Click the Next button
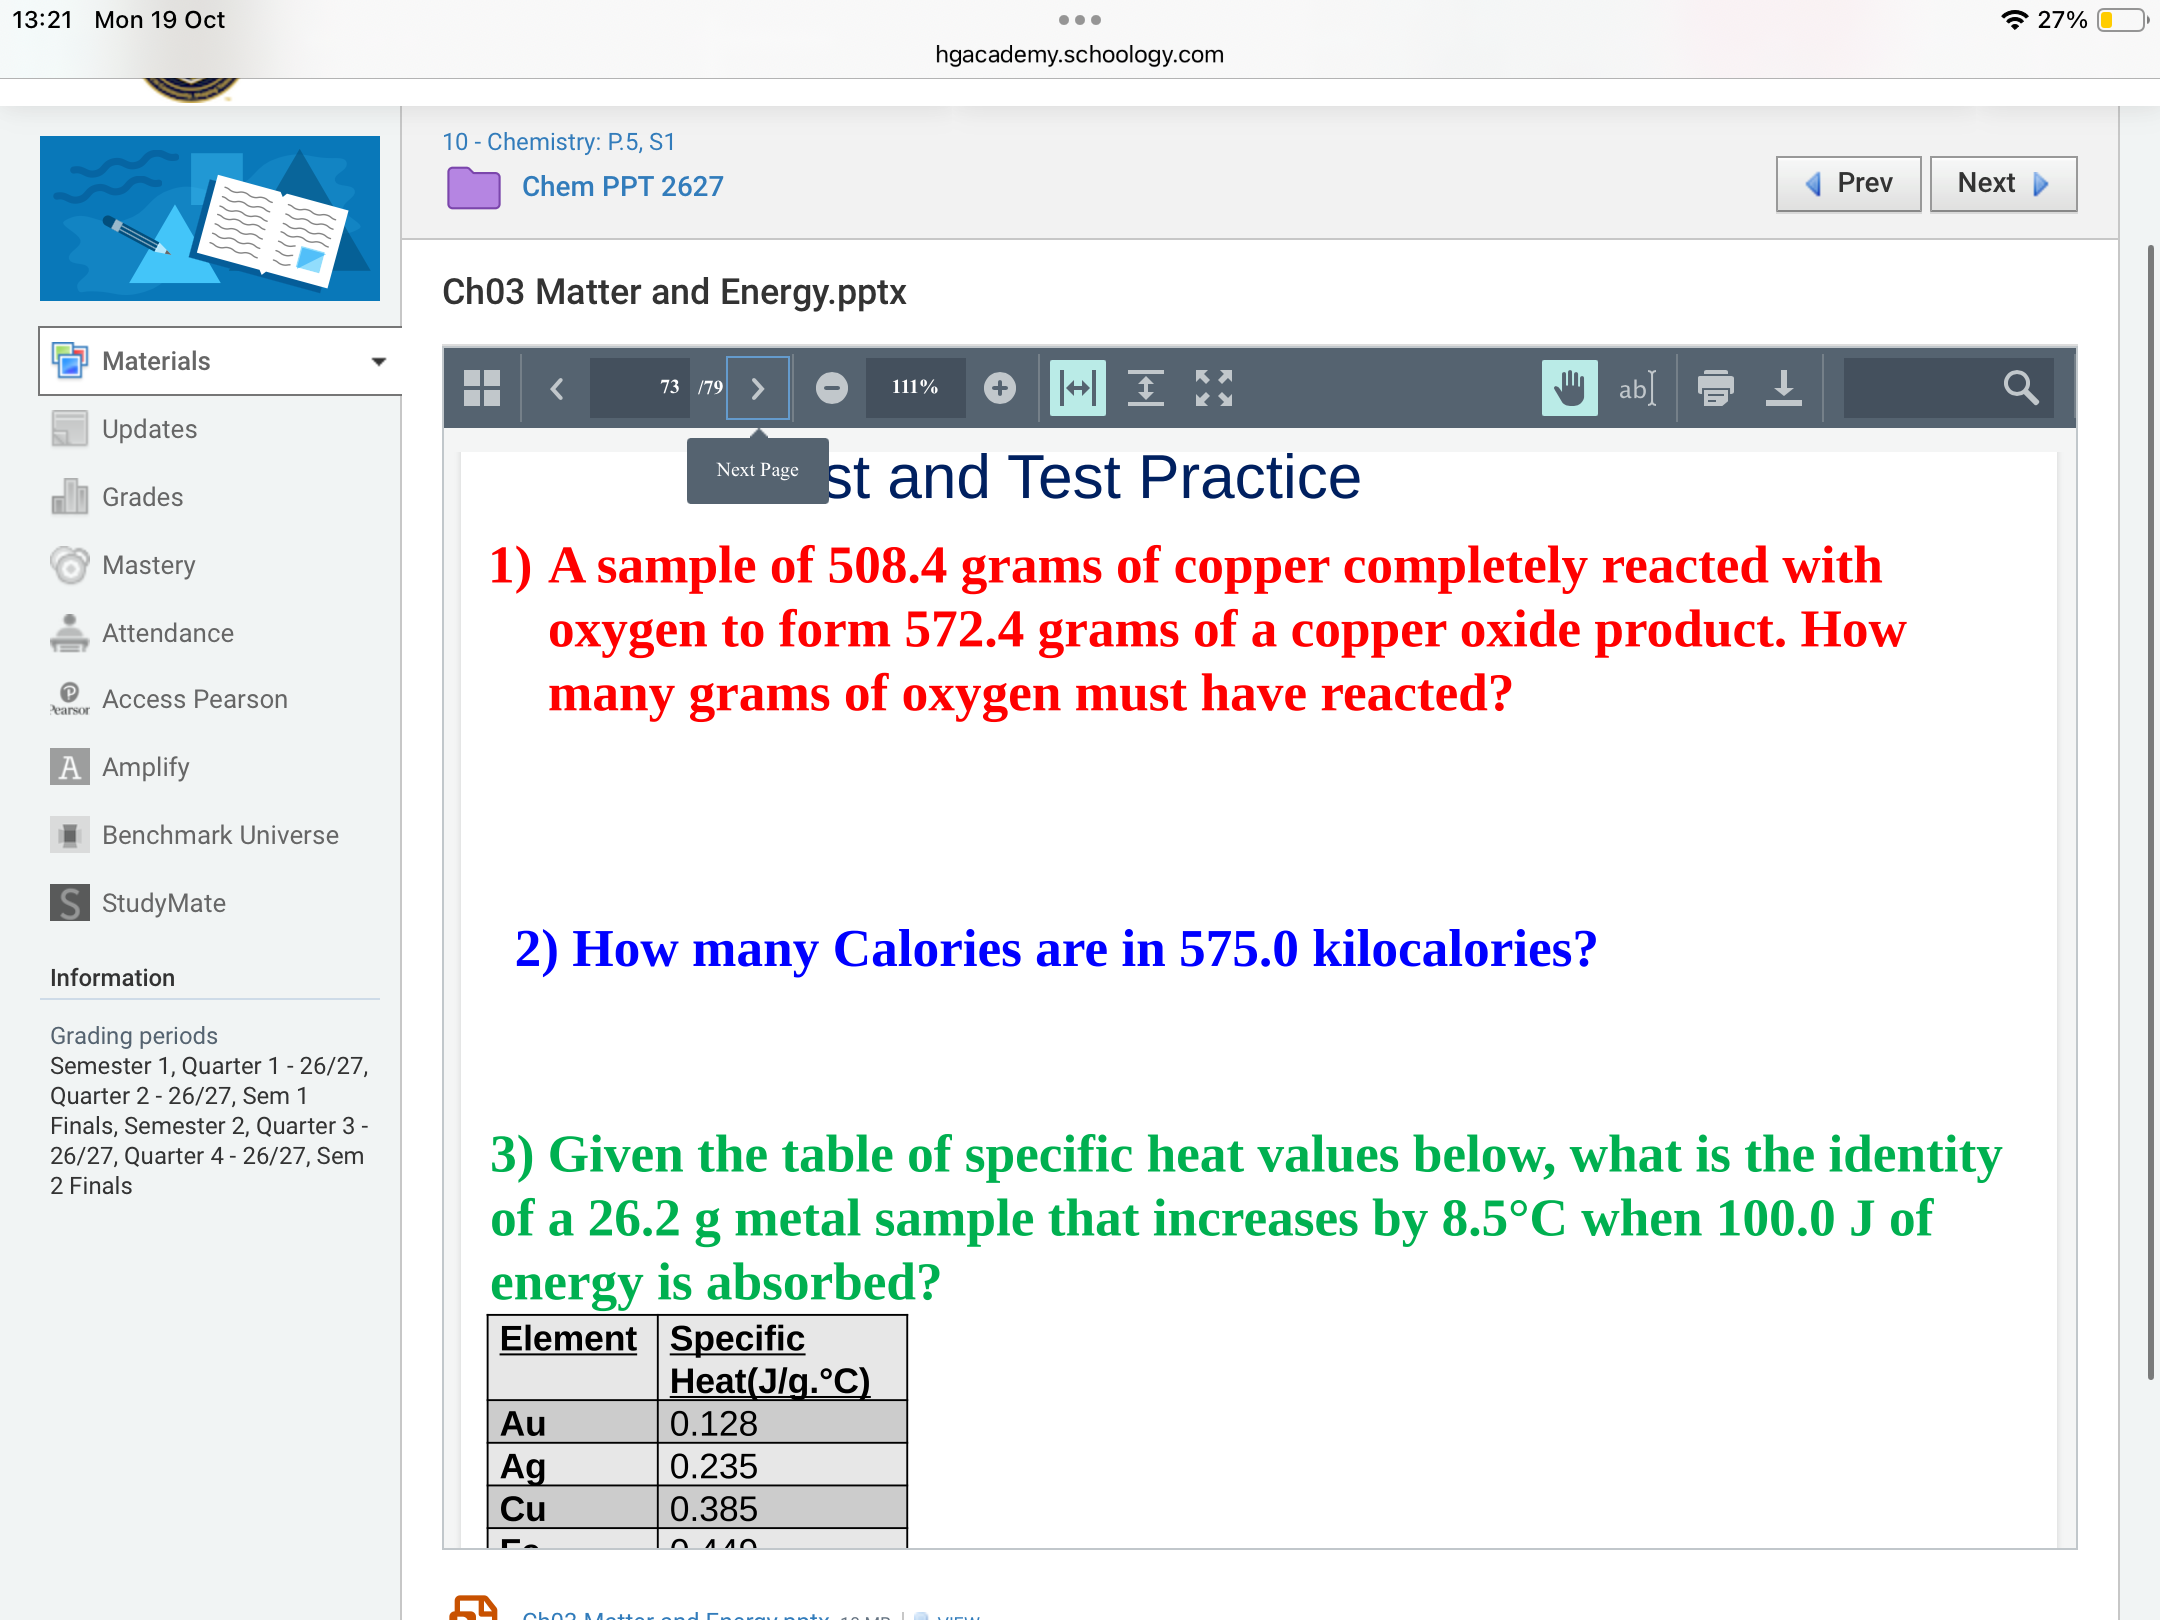The height and width of the screenshot is (1620, 2160). coord(2003,184)
